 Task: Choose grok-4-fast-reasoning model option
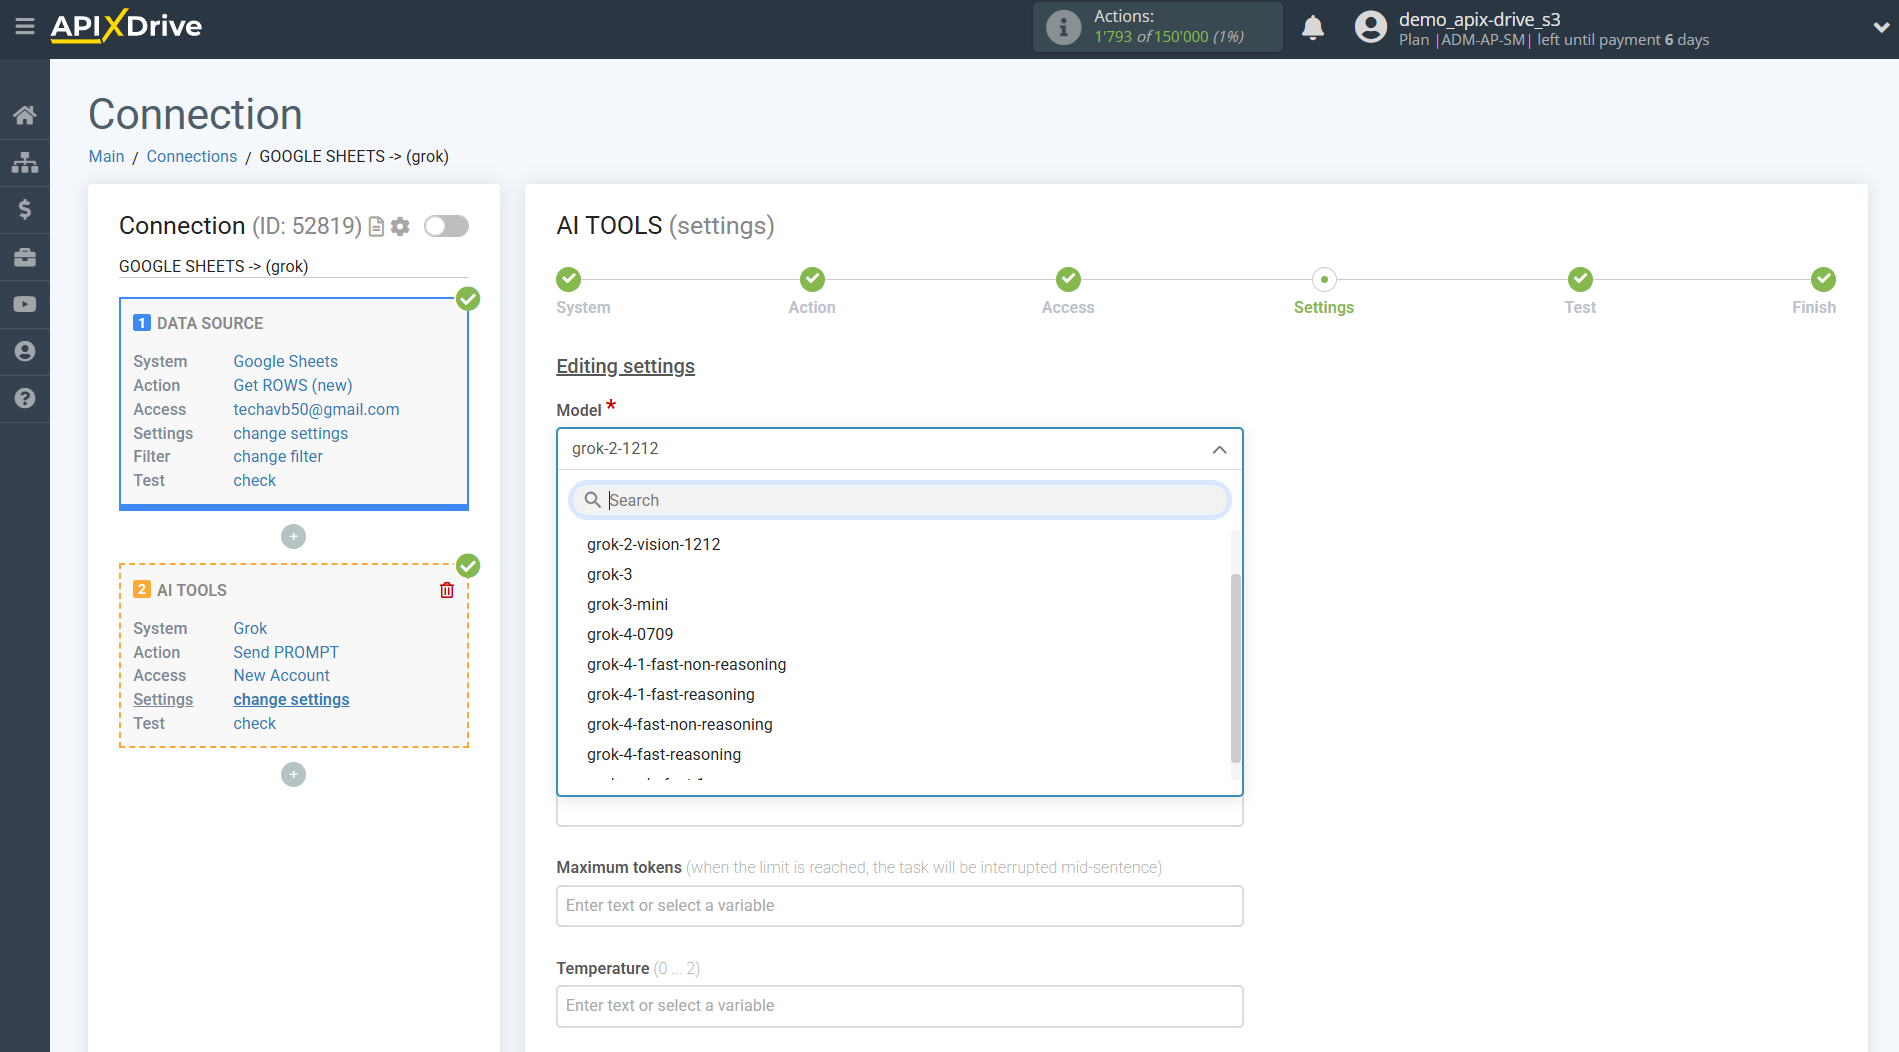[663, 754]
